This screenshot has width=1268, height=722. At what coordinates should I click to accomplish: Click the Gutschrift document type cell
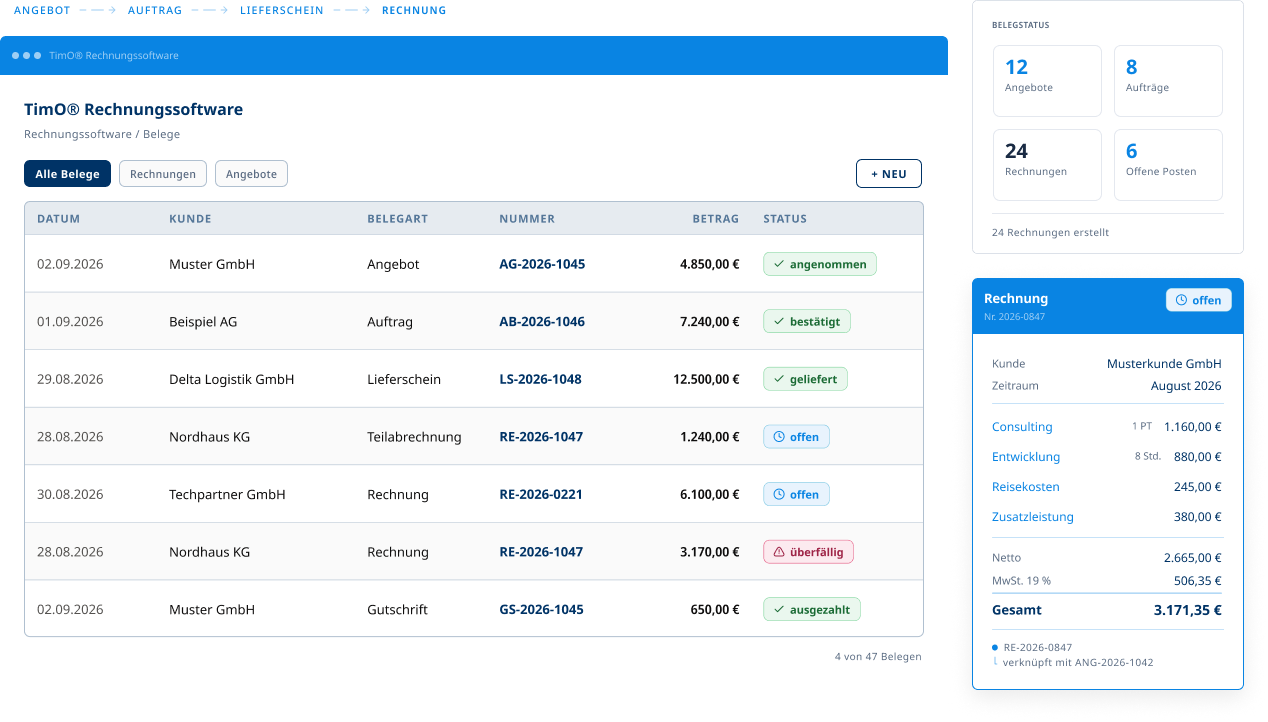398,609
